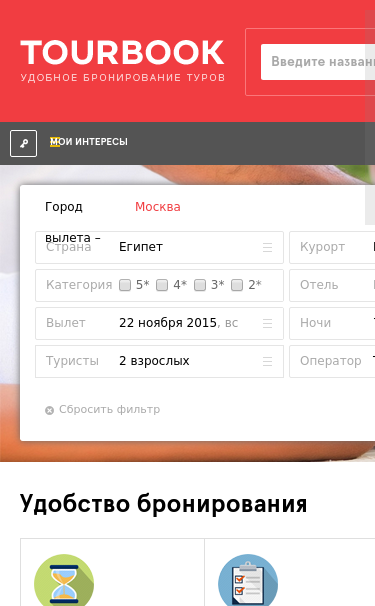This screenshot has width=375, height=606.
Task: Click the list icon in Туристы field
Action: click(x=268, y=361)
